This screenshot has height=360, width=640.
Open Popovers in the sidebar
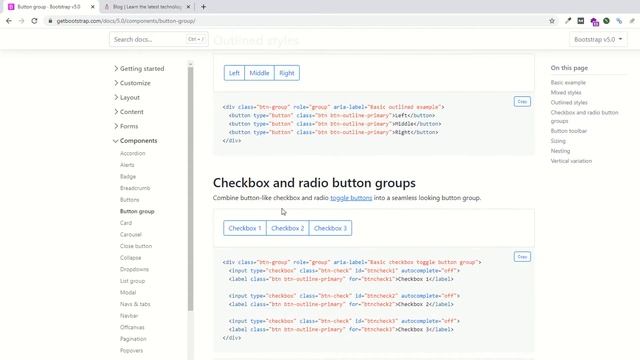[x=131, y=351]
